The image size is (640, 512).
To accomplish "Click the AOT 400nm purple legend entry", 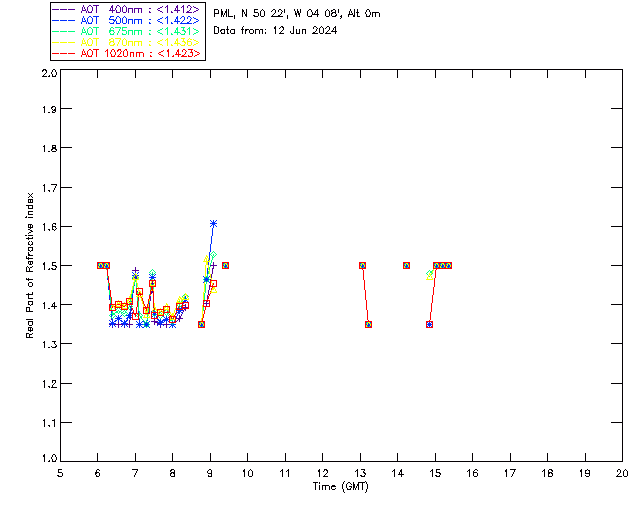I will tap(126, 9).
